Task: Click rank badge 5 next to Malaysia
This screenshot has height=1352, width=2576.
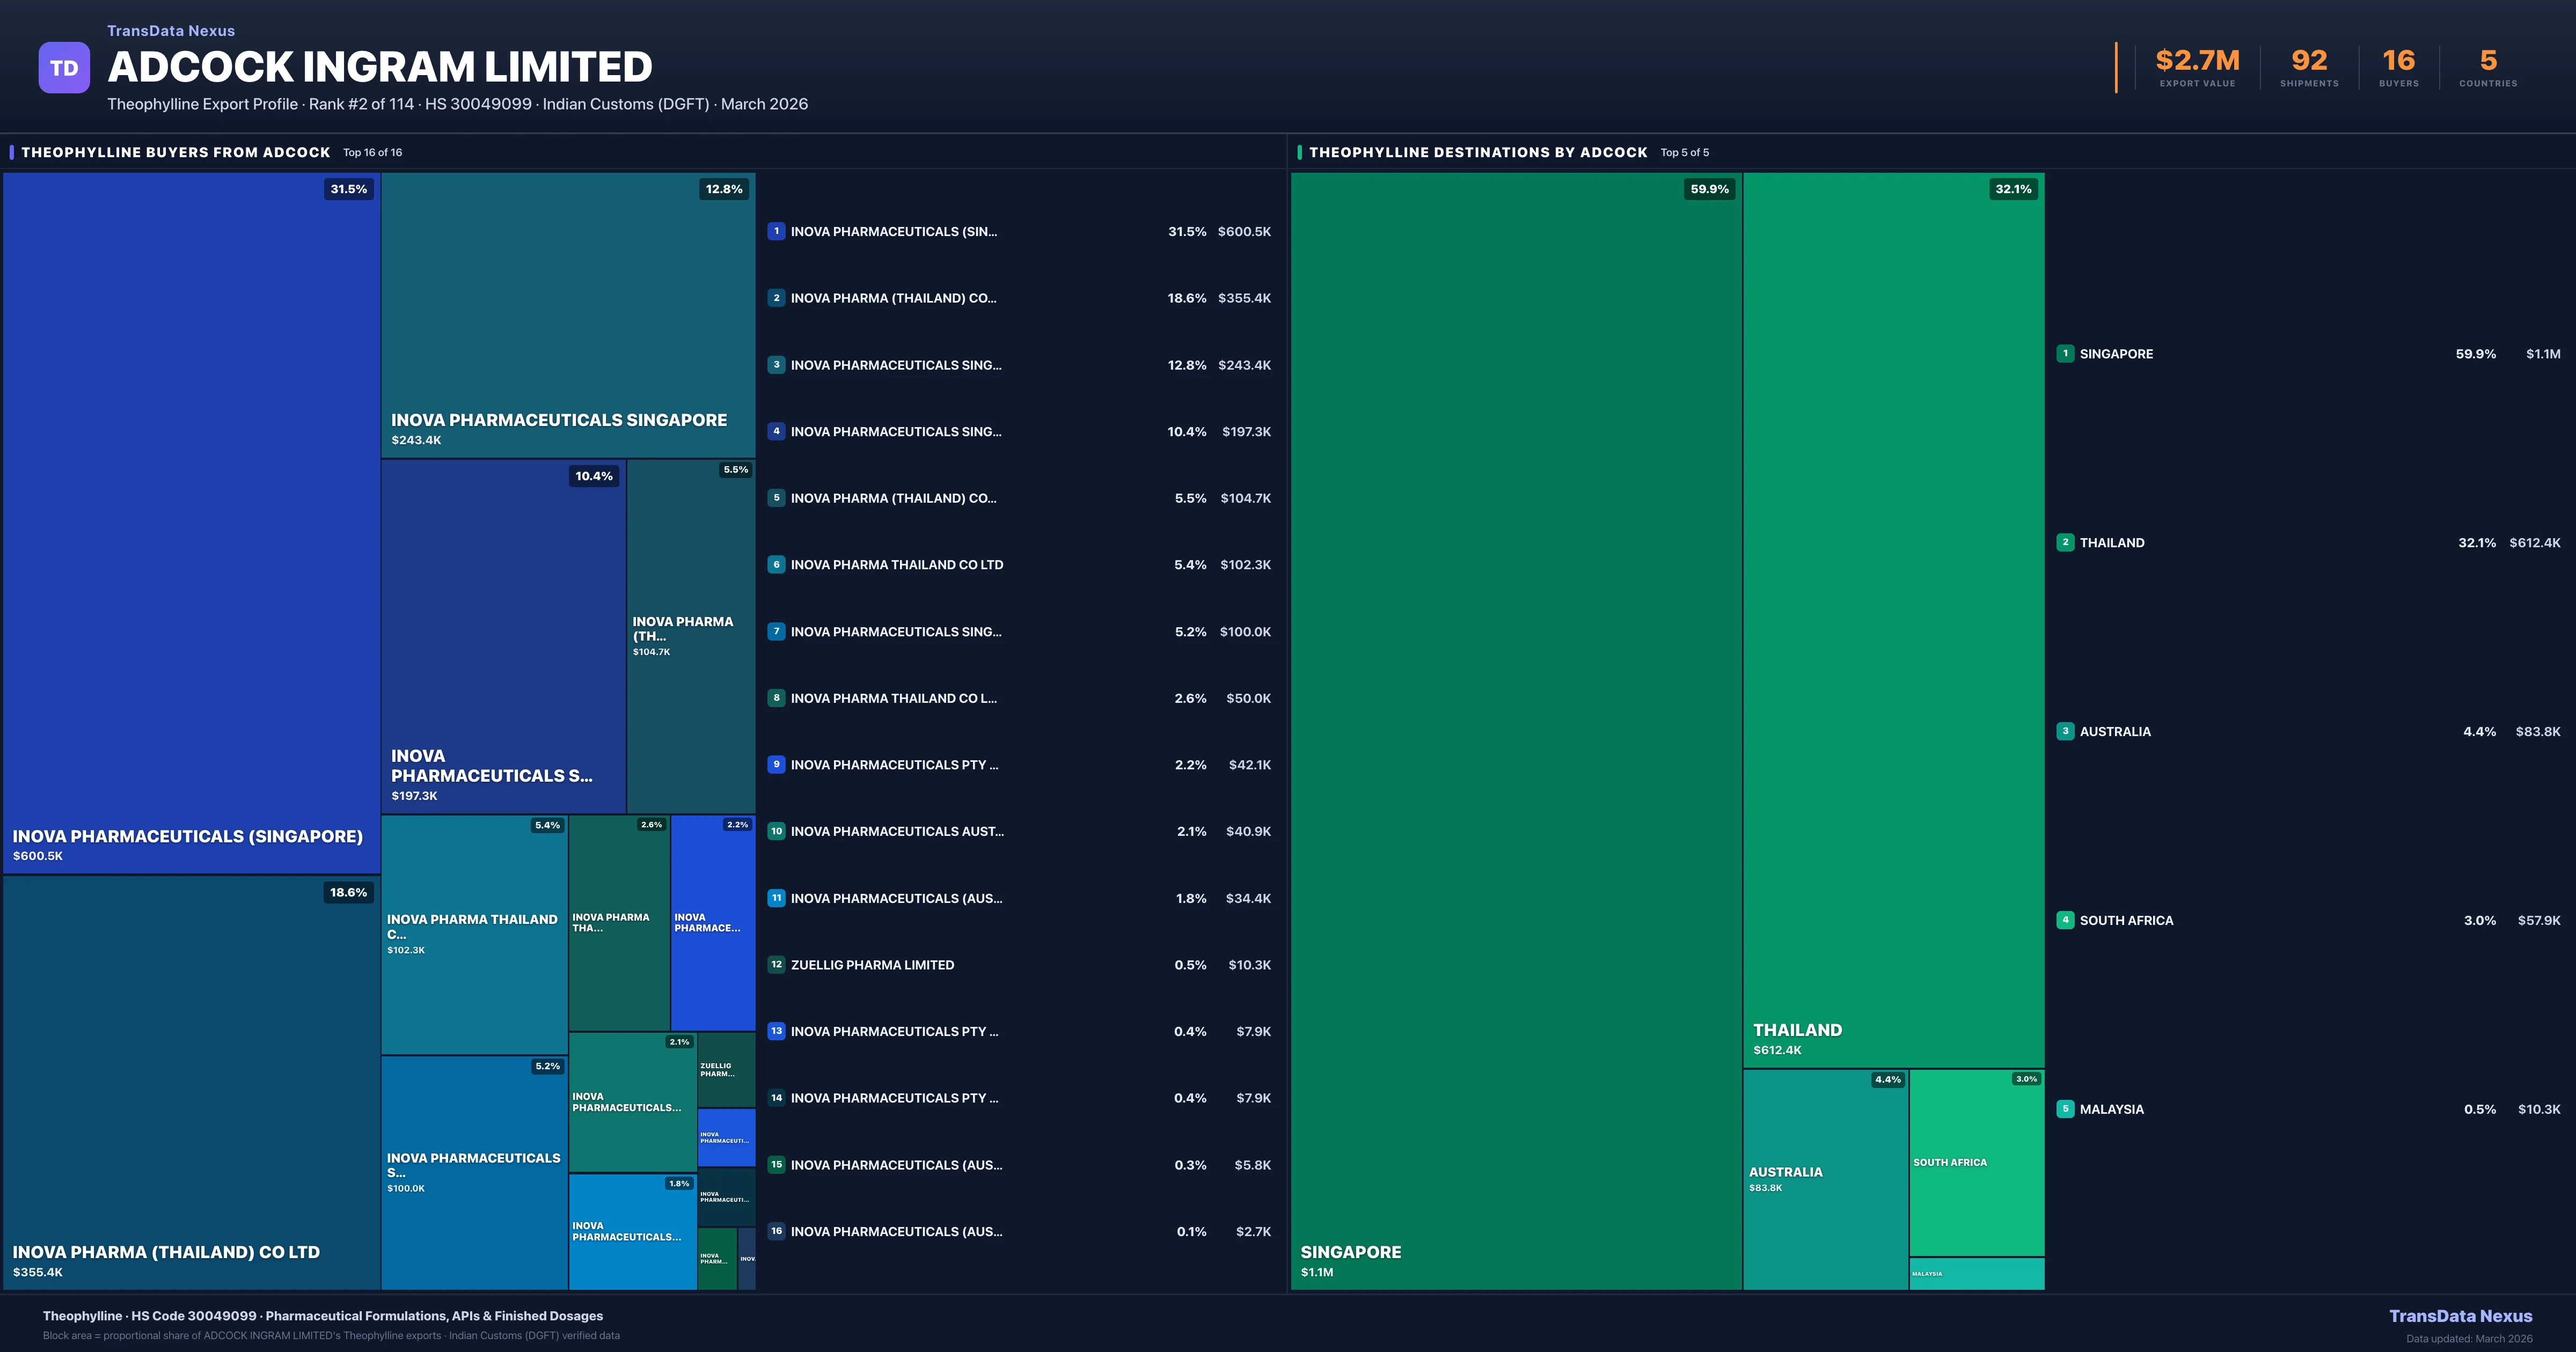Action: pyautogui.click(x=2065, y=1109)
